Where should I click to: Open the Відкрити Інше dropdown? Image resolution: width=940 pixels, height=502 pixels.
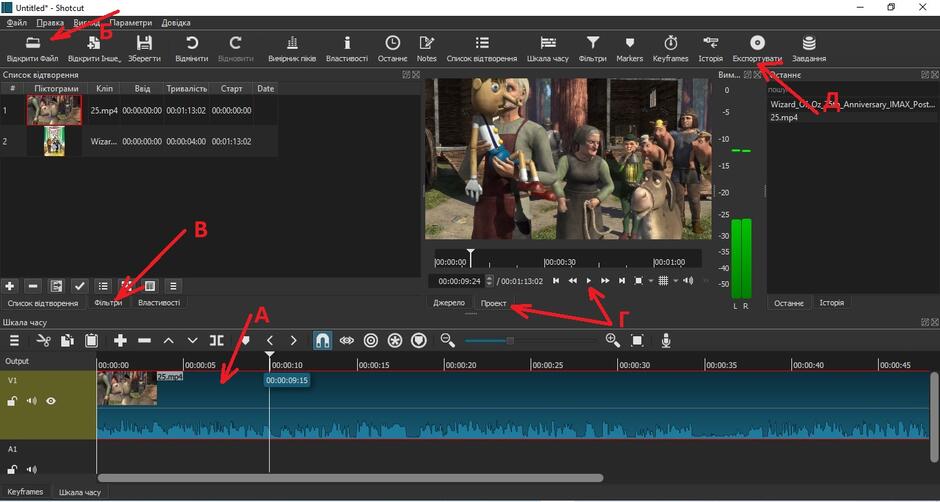click(x=94, y=49)
